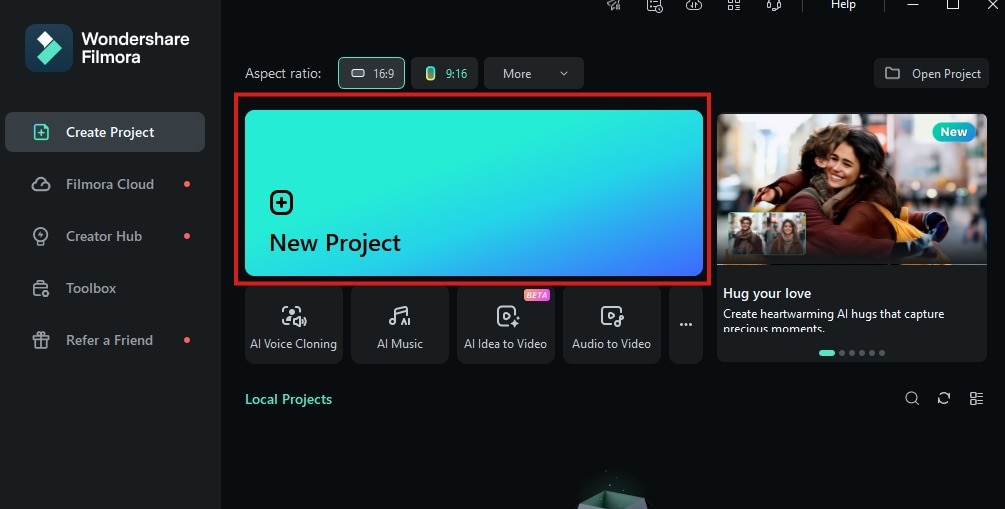Click the Hug your love title
This screenshot has width=1005, height=509.
point(767,293)
